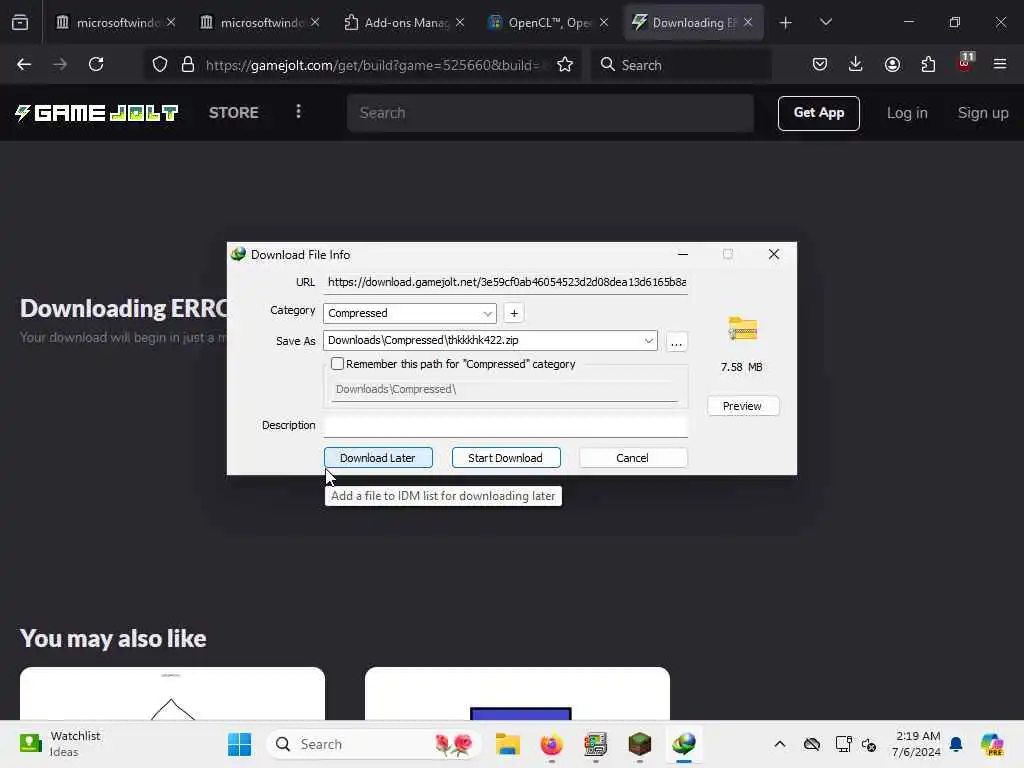This screenshot has height=768, width=1024.
Task: Click the download URL field
Action: pyautogui.click(x=505, y=282)
